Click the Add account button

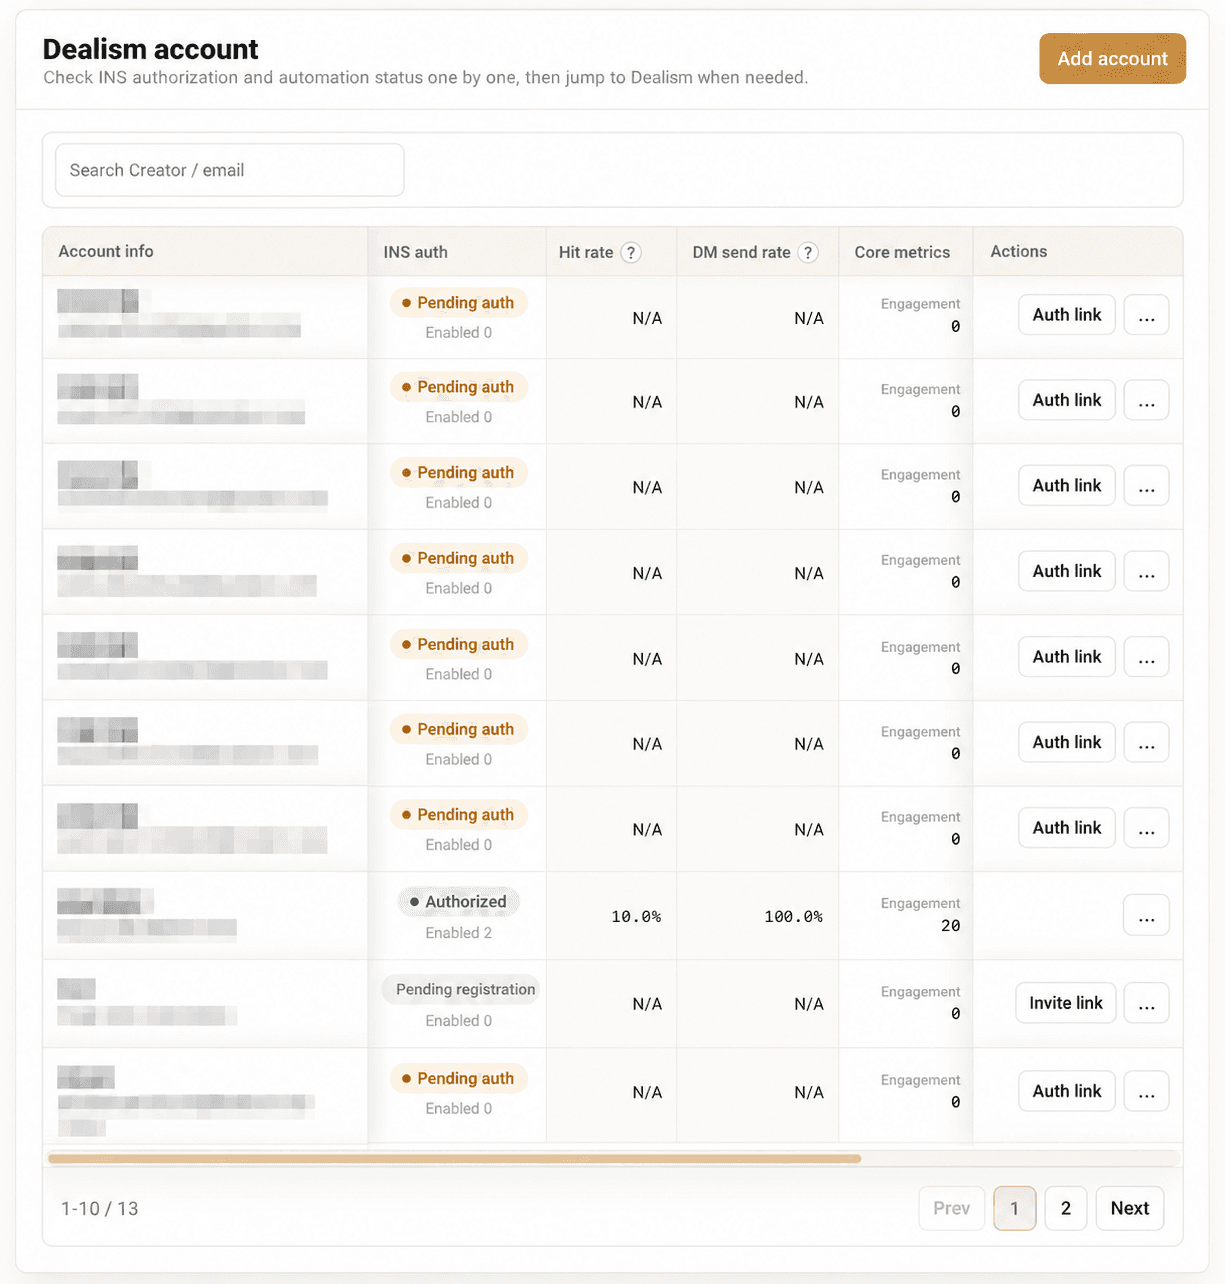coord(1112,59)
